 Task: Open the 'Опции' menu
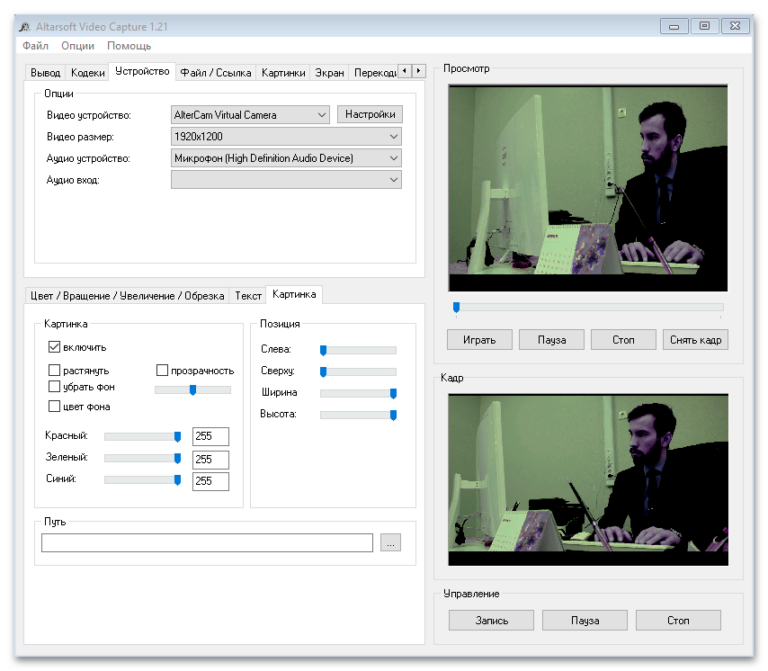pyautogui.click(x=77, y=46)
